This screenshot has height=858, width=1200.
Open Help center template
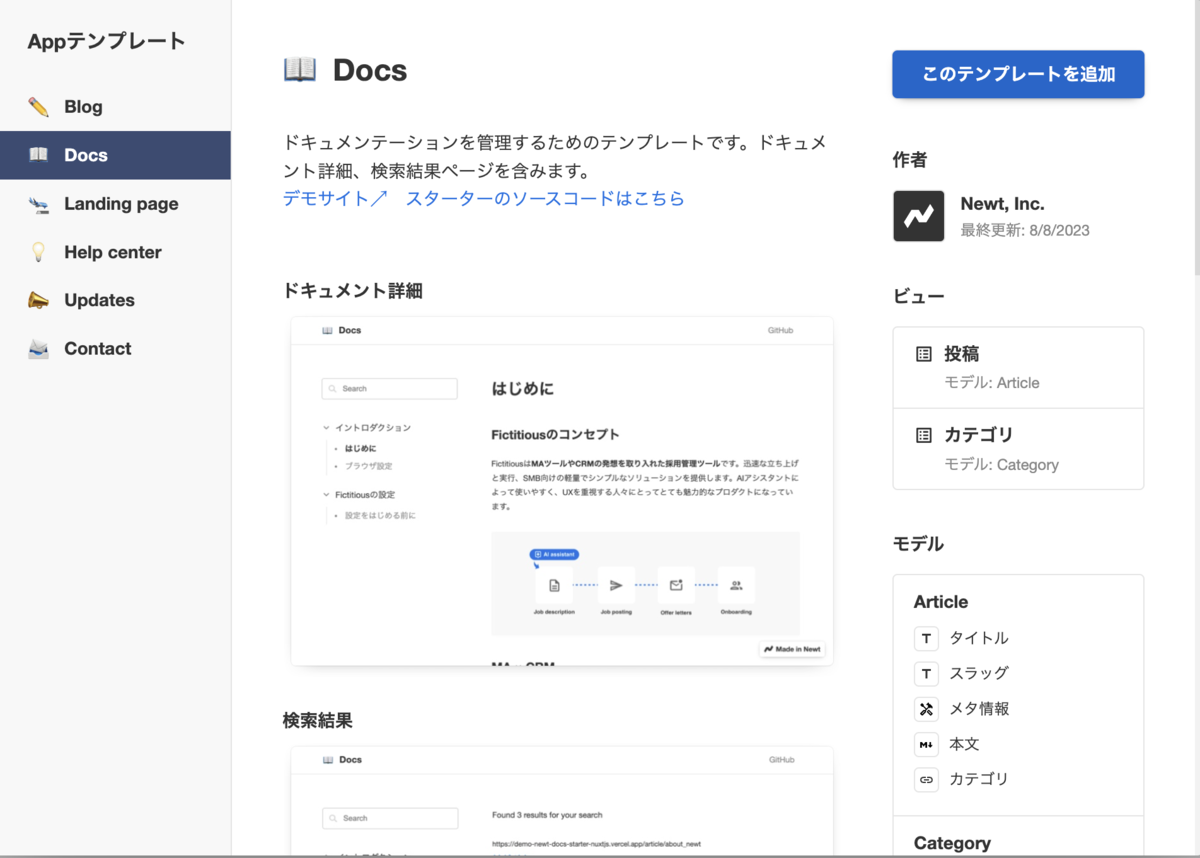115,252
